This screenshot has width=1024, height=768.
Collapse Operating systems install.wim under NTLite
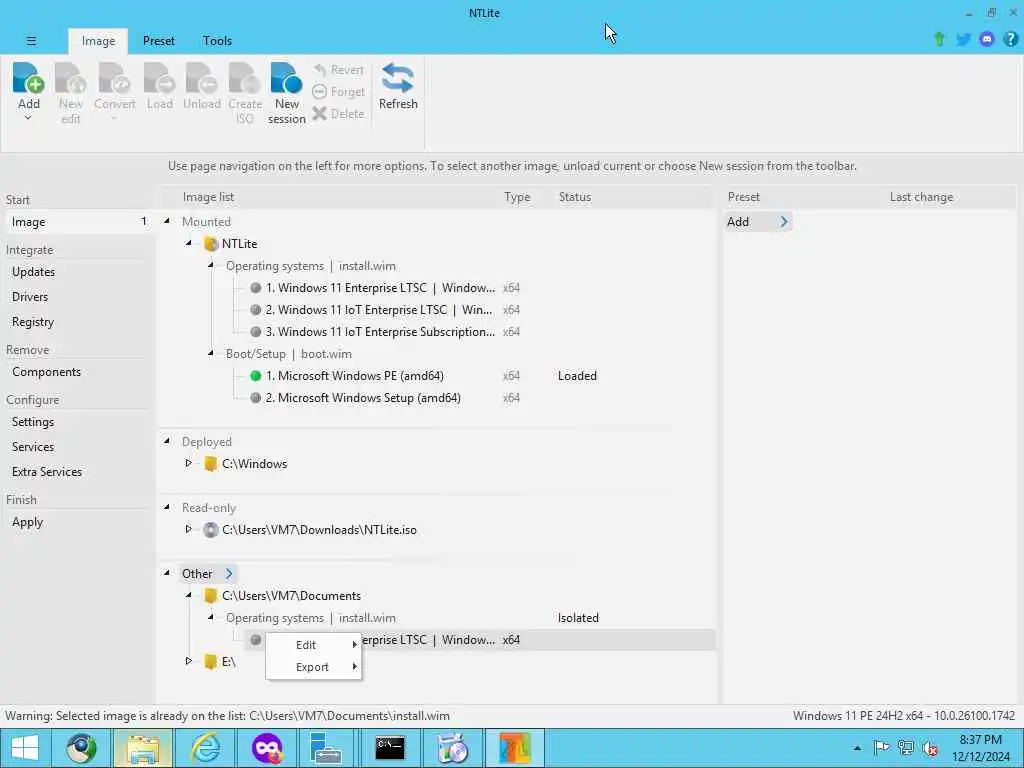(210, 265)
